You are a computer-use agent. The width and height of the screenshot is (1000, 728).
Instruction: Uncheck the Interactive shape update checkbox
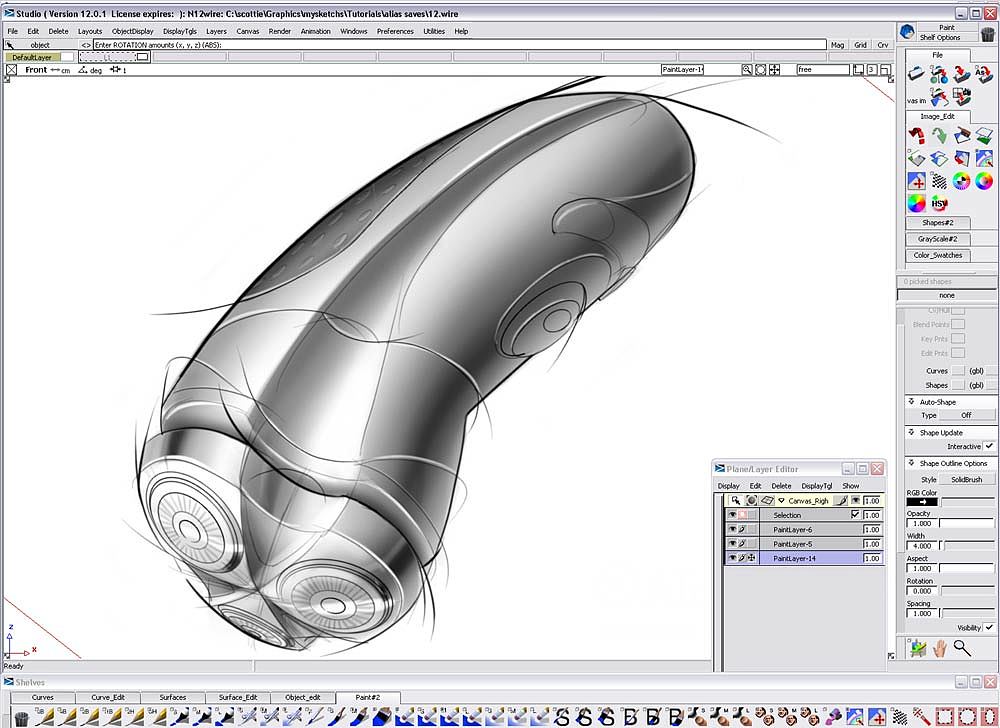click(x=988, y=446)
